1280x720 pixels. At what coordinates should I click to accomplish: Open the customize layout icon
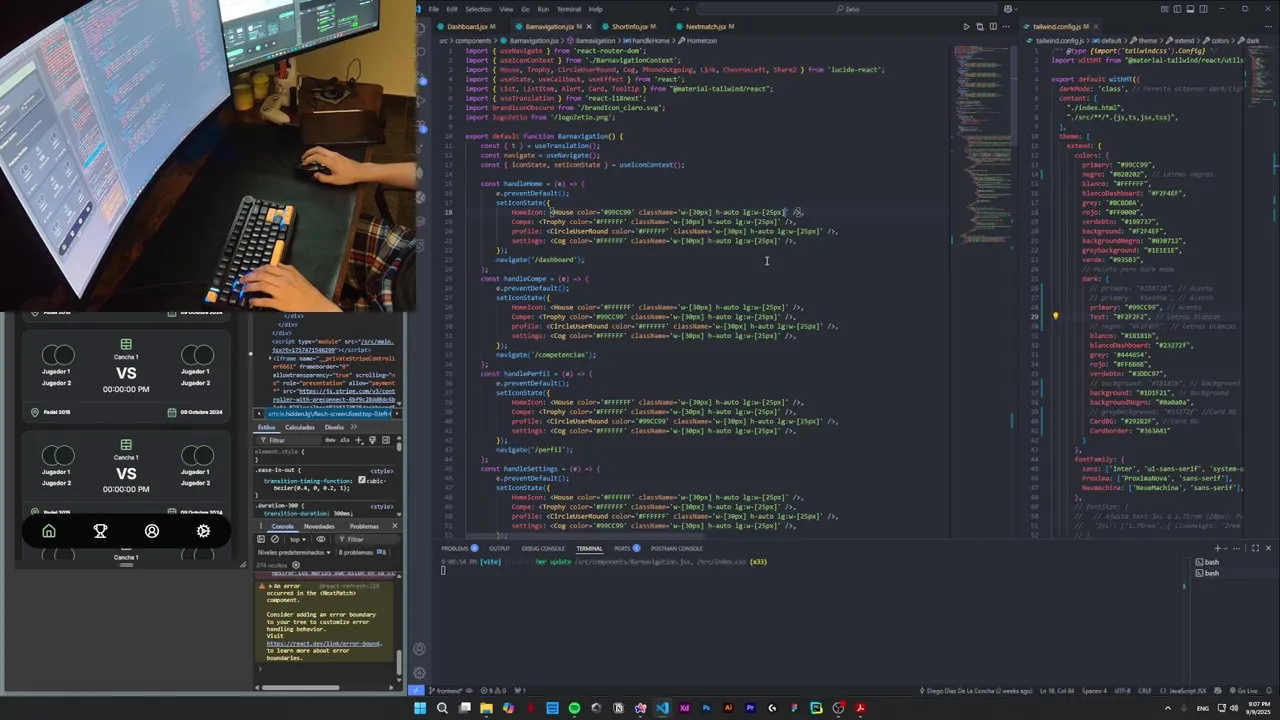click(1165, 9)
